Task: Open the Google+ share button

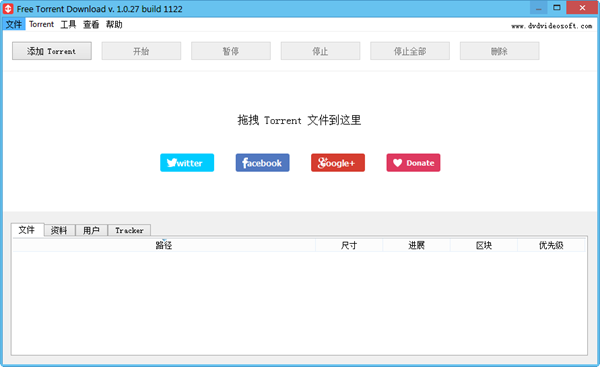Action: tap(338, 163)
